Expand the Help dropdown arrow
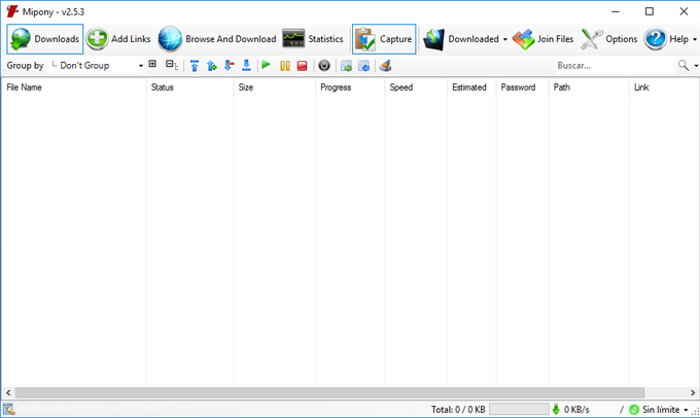The height and width of the screenshot is (418, 700). point(695,39)
